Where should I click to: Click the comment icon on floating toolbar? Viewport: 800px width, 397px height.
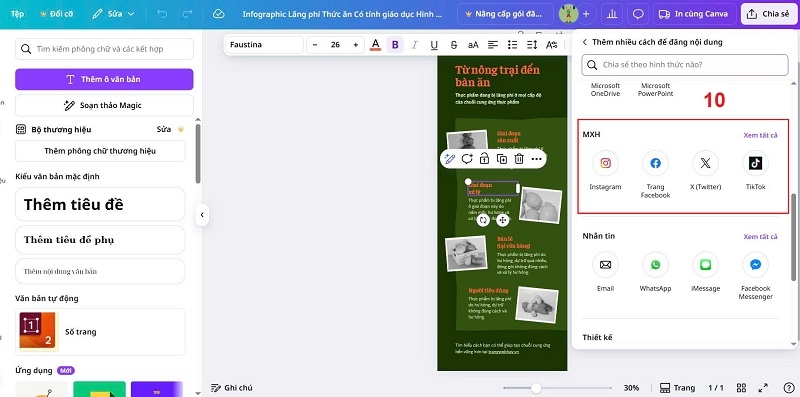pyautogui.click(x=467, y=159)
